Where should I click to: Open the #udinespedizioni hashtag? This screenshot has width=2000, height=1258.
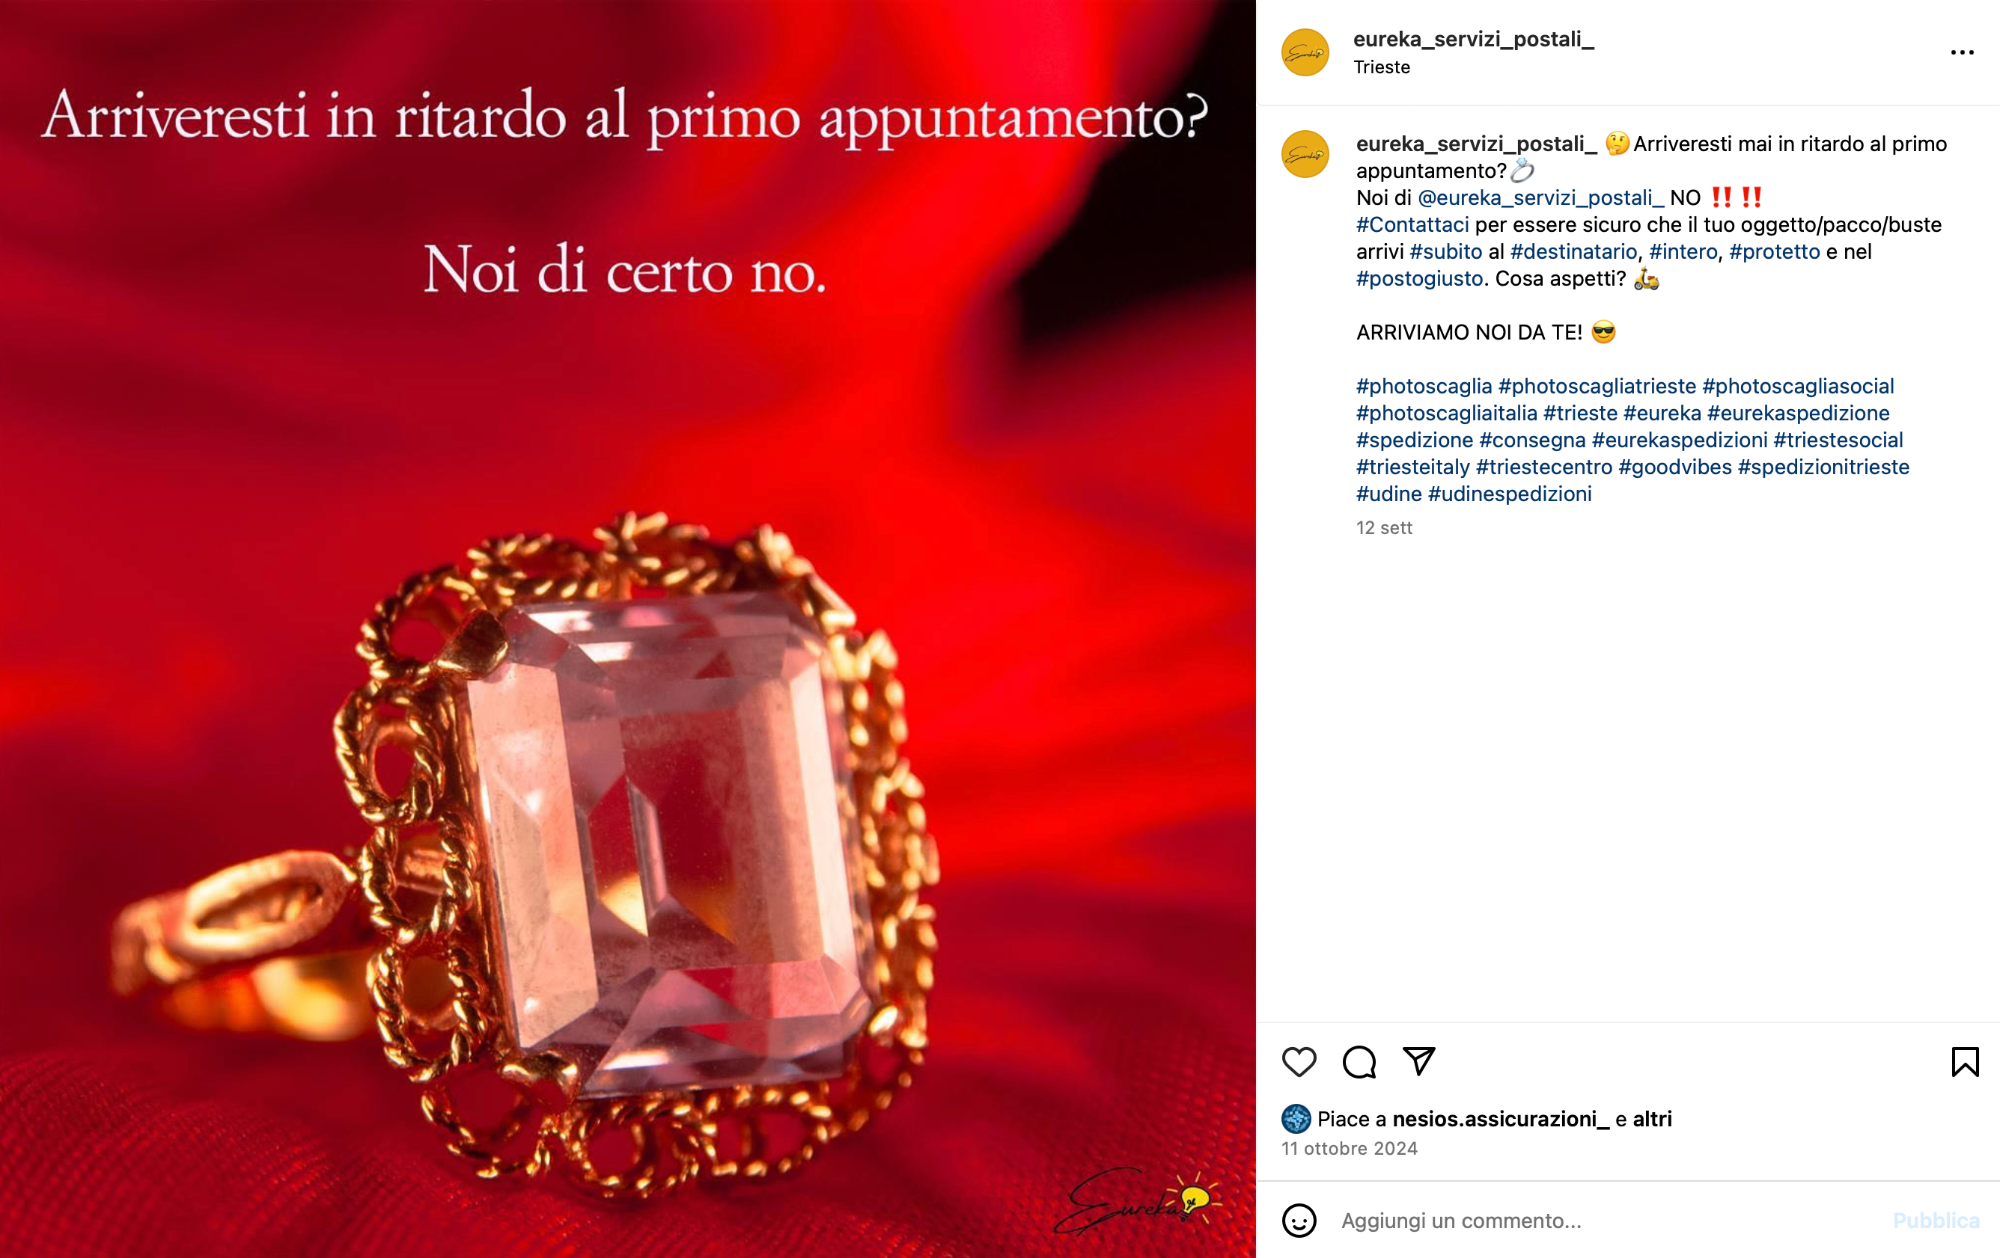pos(1509,494)
